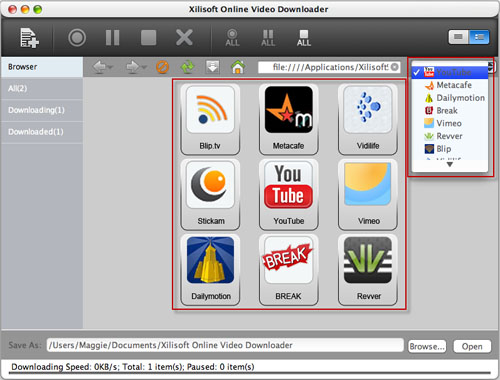Go forward in the built-in browser
This screenshot has width=500, height=380.
(132, 67)
